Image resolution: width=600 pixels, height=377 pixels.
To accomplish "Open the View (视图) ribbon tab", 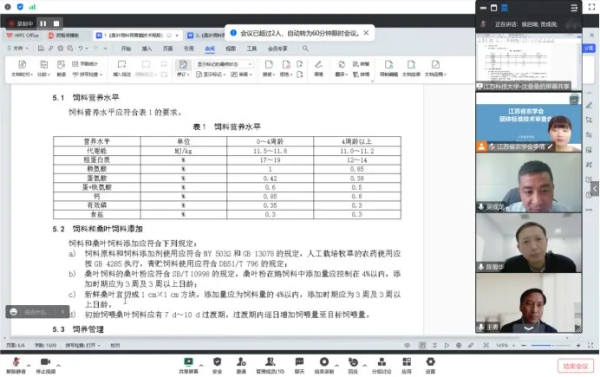I will (230, 49).
